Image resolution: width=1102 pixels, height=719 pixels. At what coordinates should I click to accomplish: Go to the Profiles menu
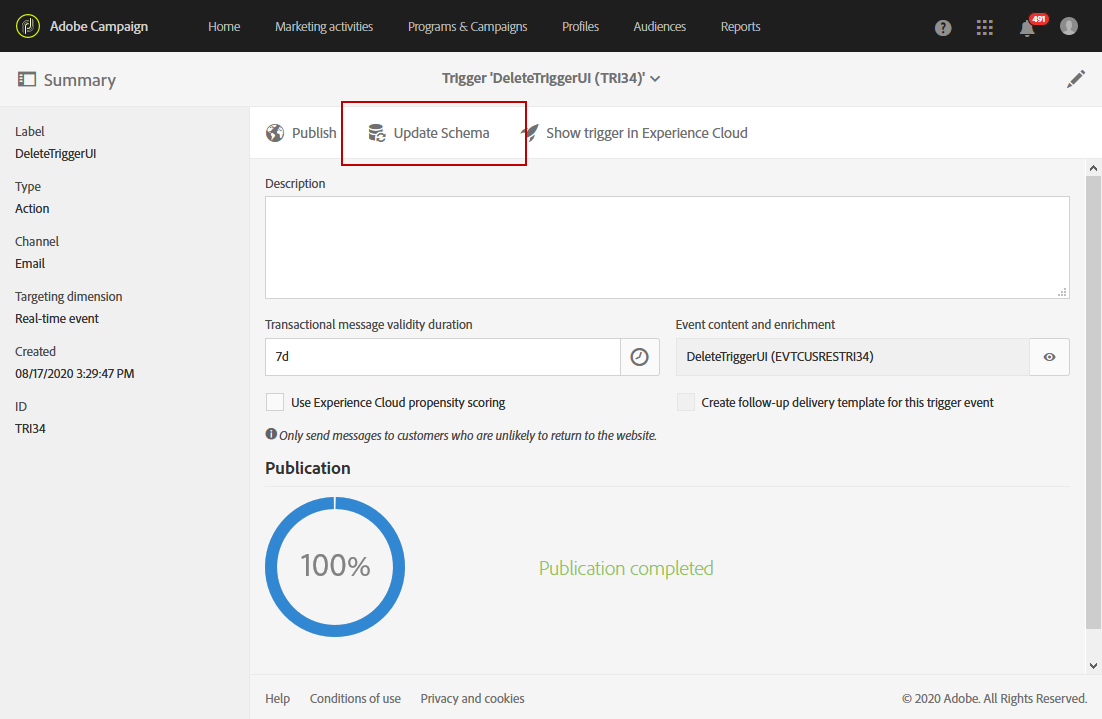coord(581,27)
